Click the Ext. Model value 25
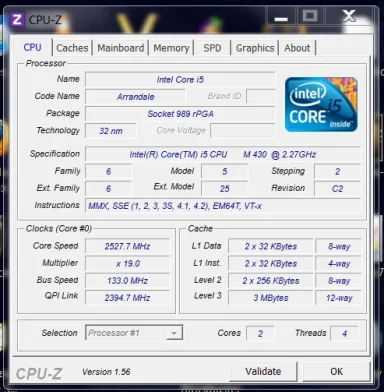 tap(224, 189)
